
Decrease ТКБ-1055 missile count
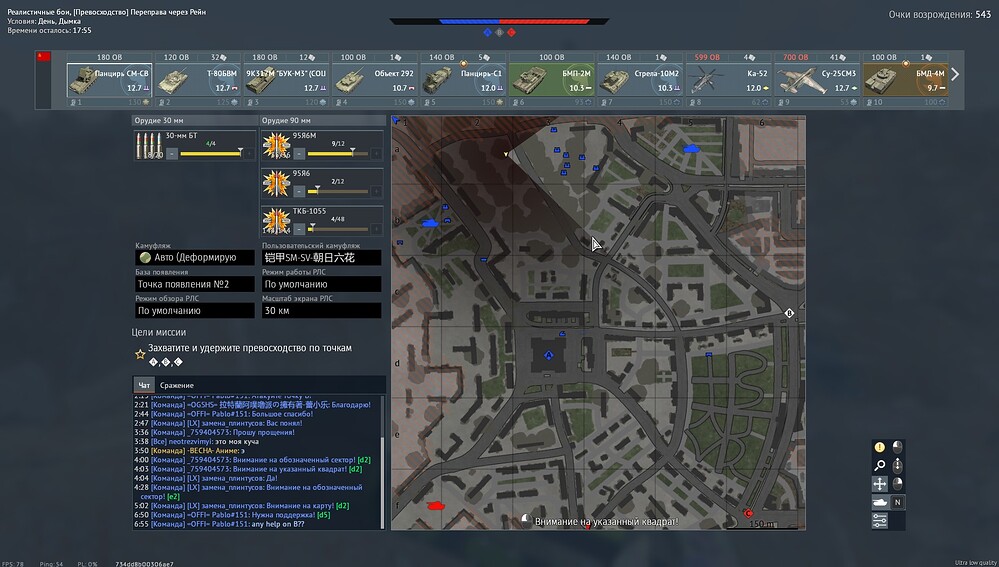[x=299, y=229]
